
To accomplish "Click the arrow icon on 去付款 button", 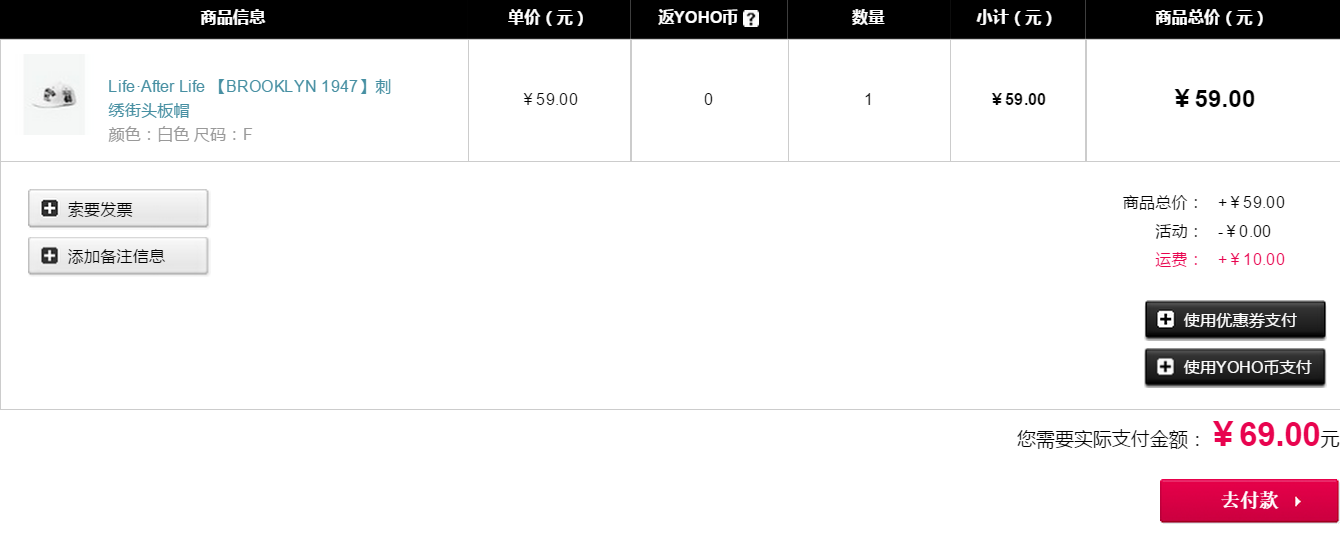I will point(1298,501).
